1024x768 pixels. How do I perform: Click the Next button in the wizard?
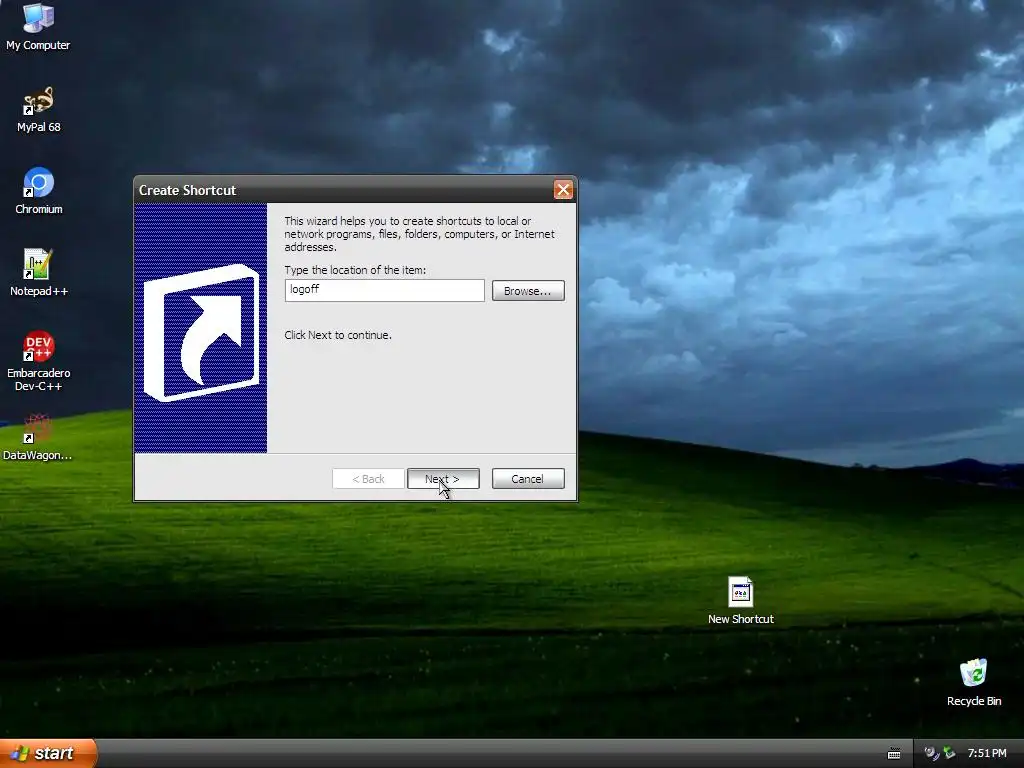coord(443,479)
